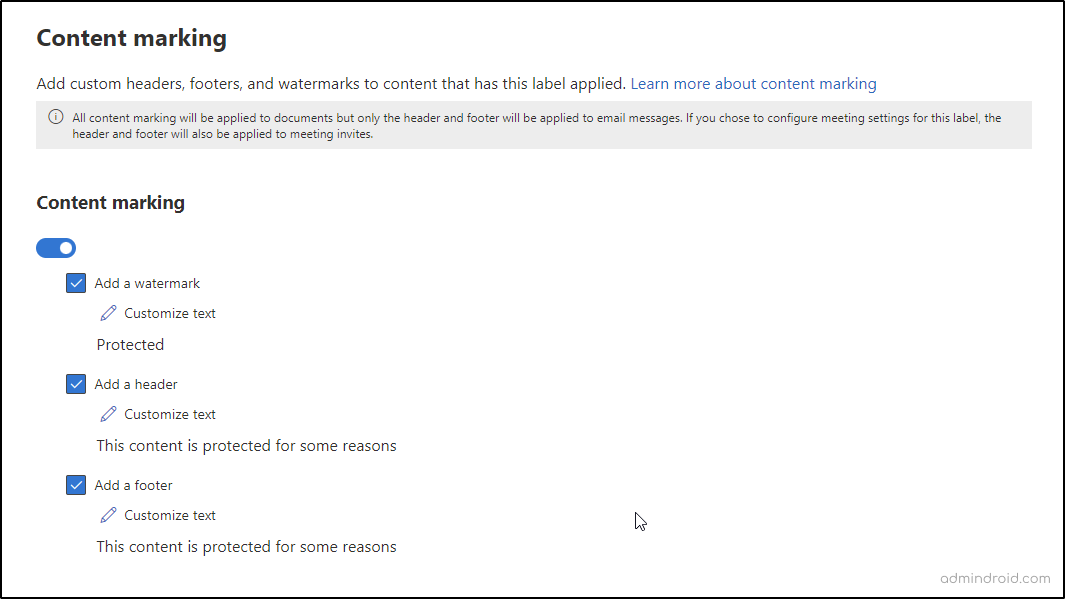Click Customize text under Add a header
Image resolution: width=1065 pixels, height=599 pixels.
(170, 414)
